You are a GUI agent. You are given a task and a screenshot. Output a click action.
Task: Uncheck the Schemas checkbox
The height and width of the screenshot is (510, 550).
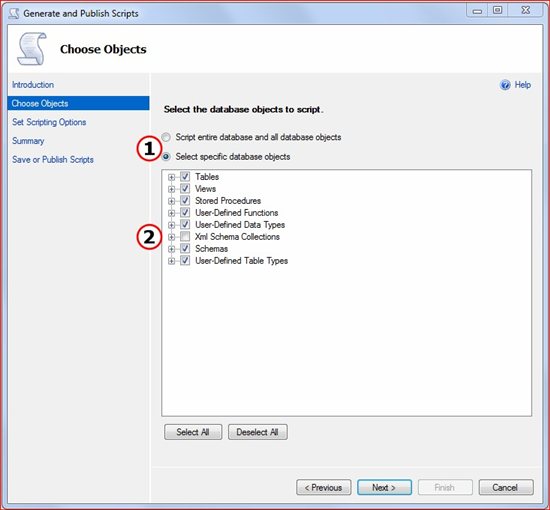(x=185, y=248)
